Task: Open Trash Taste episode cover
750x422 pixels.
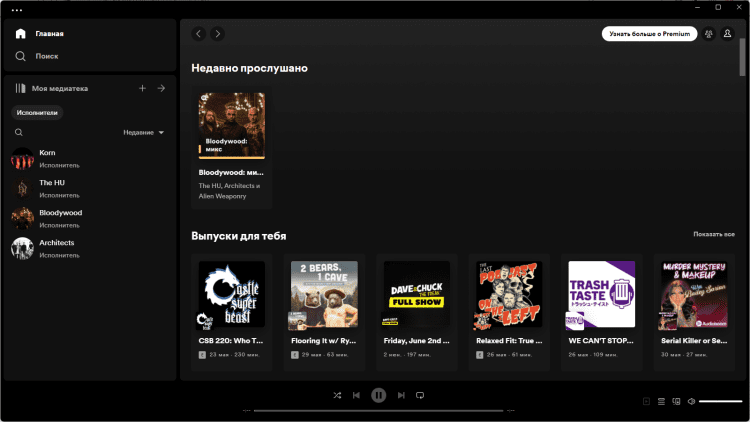Action: pos(602,294)
